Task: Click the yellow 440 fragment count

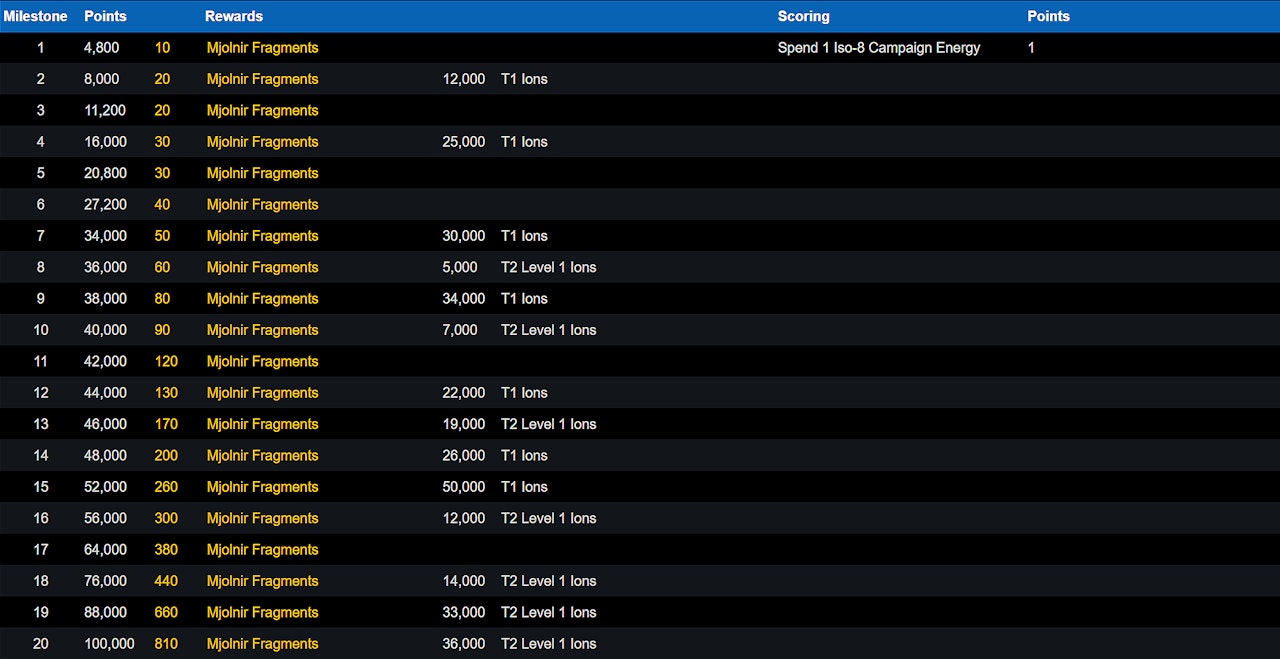Action: pyautogui.click(x=166, y=580)
